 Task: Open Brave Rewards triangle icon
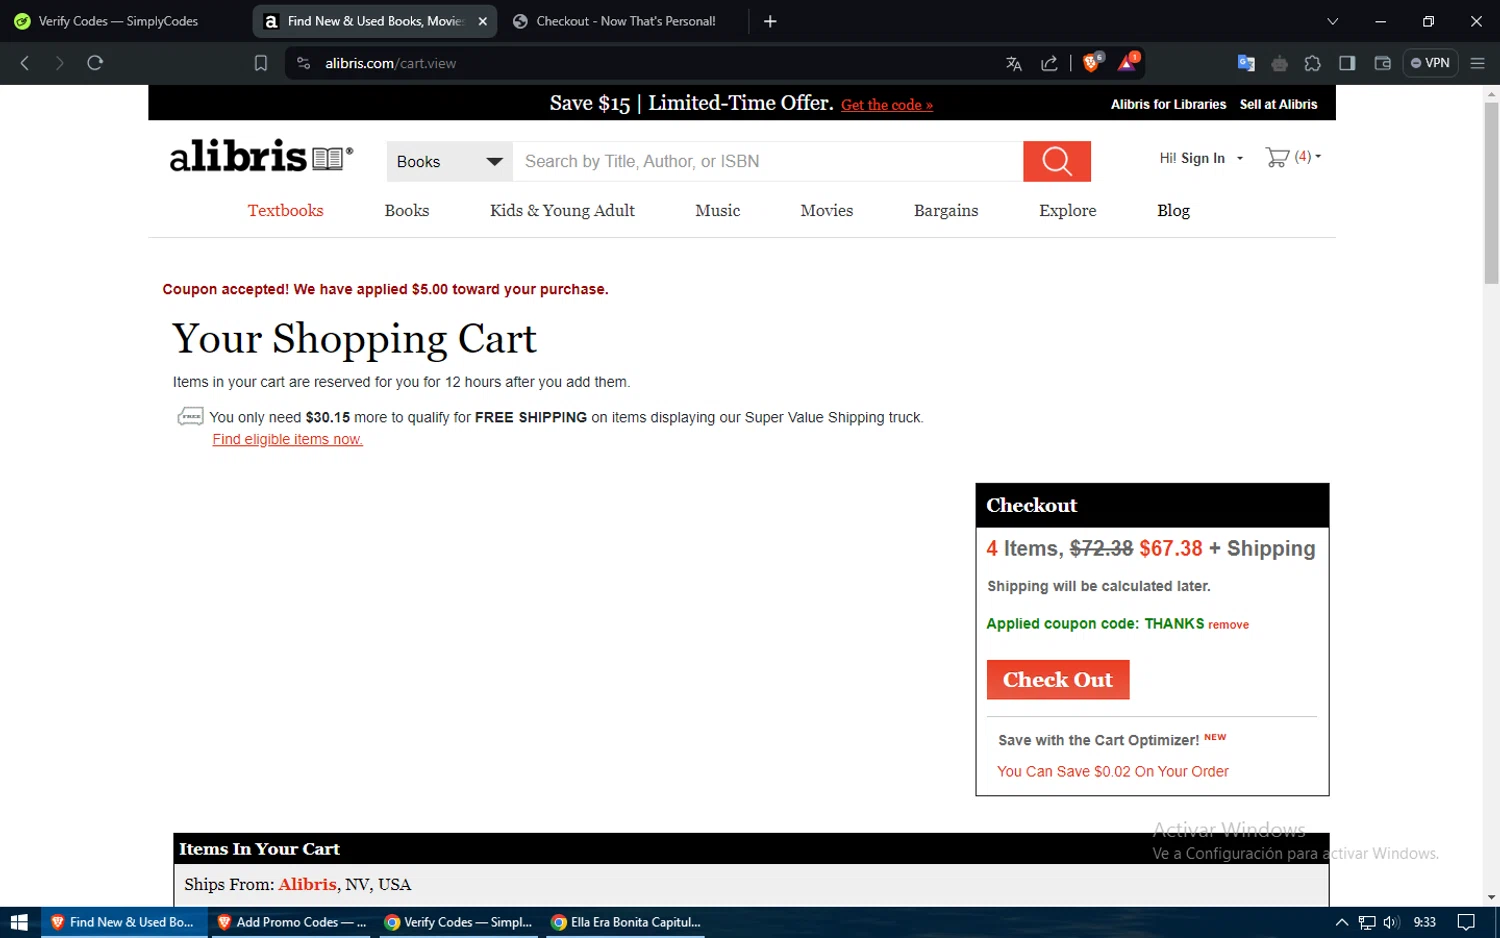point(1128,62)
